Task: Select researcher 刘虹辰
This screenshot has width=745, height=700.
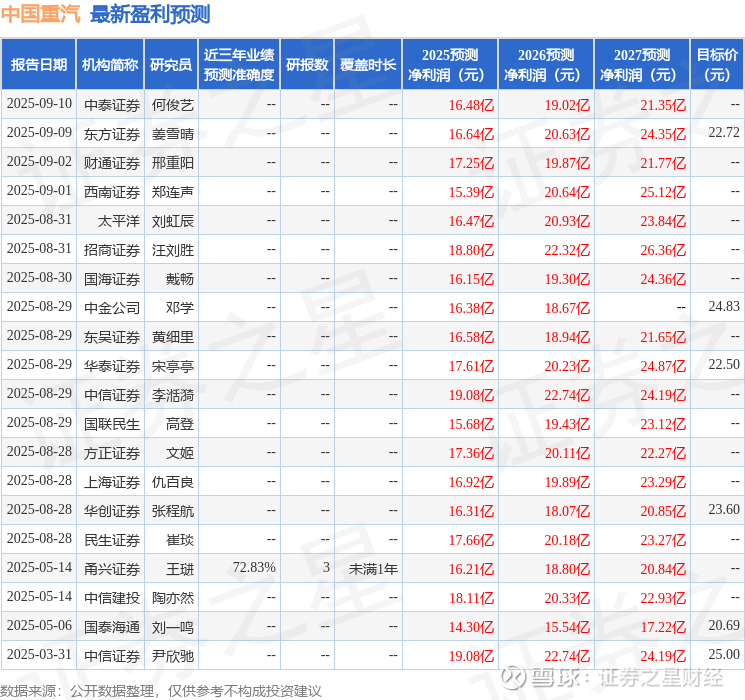Action: click(x=173, y=221)
